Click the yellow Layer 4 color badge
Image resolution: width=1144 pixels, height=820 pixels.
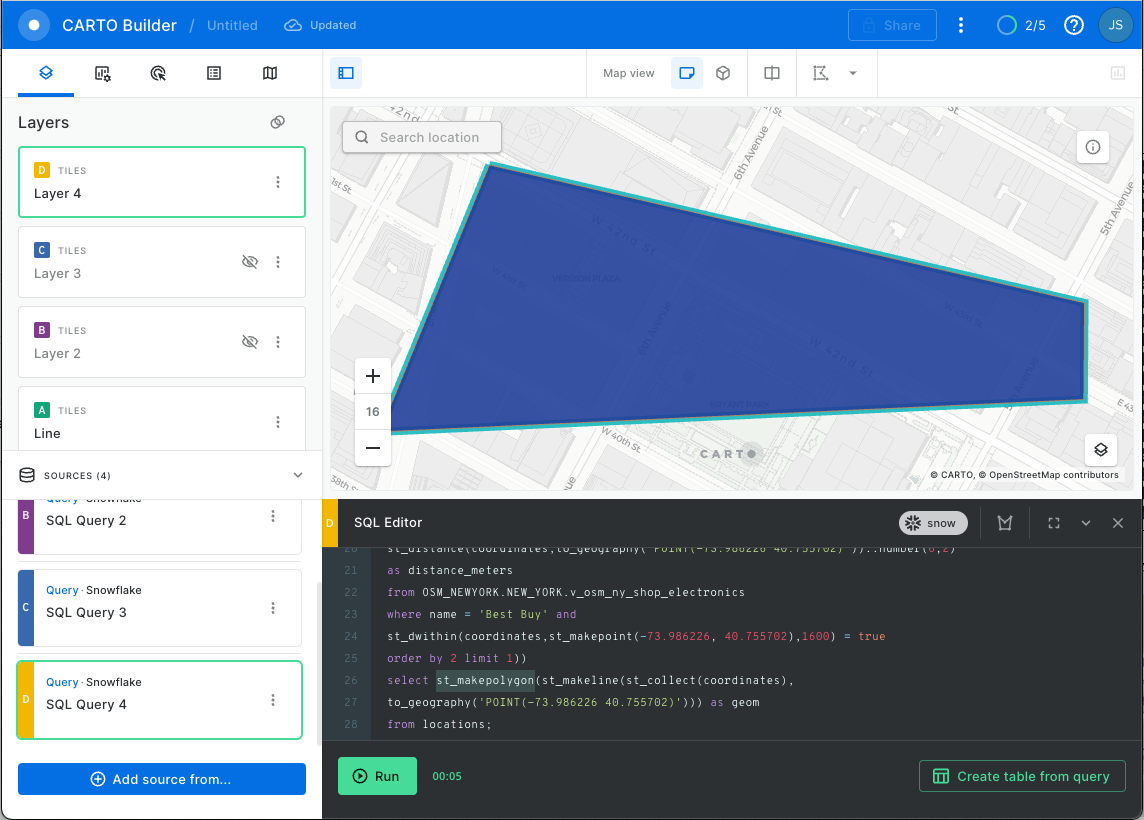[41, 170]
